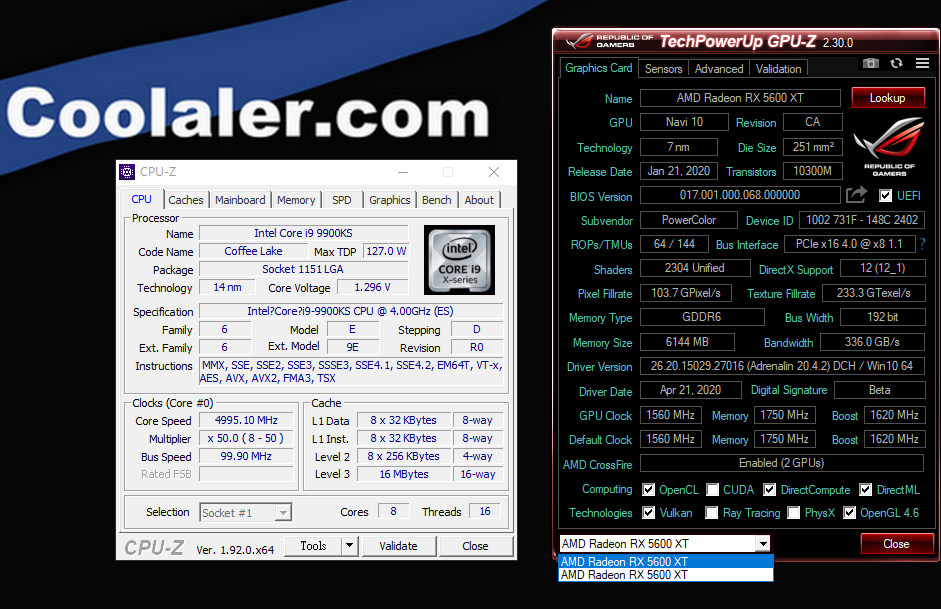Select the second AMD Radeon RX 5600 XT option
This screenshot has height=609, width=941.
(666, 575)
